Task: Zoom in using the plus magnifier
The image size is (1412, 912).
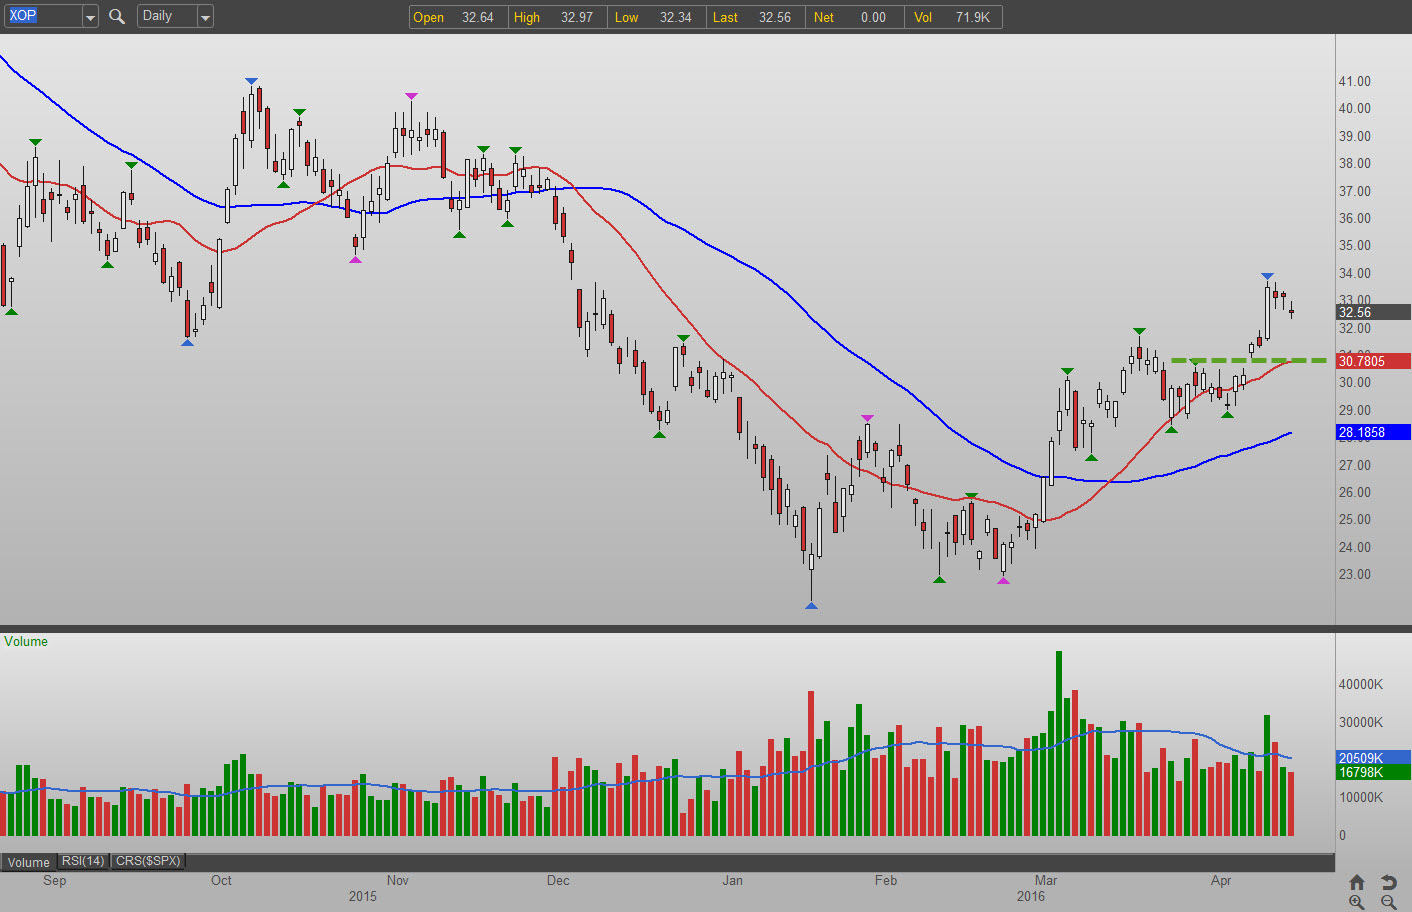Action: tap(1357, 902)
